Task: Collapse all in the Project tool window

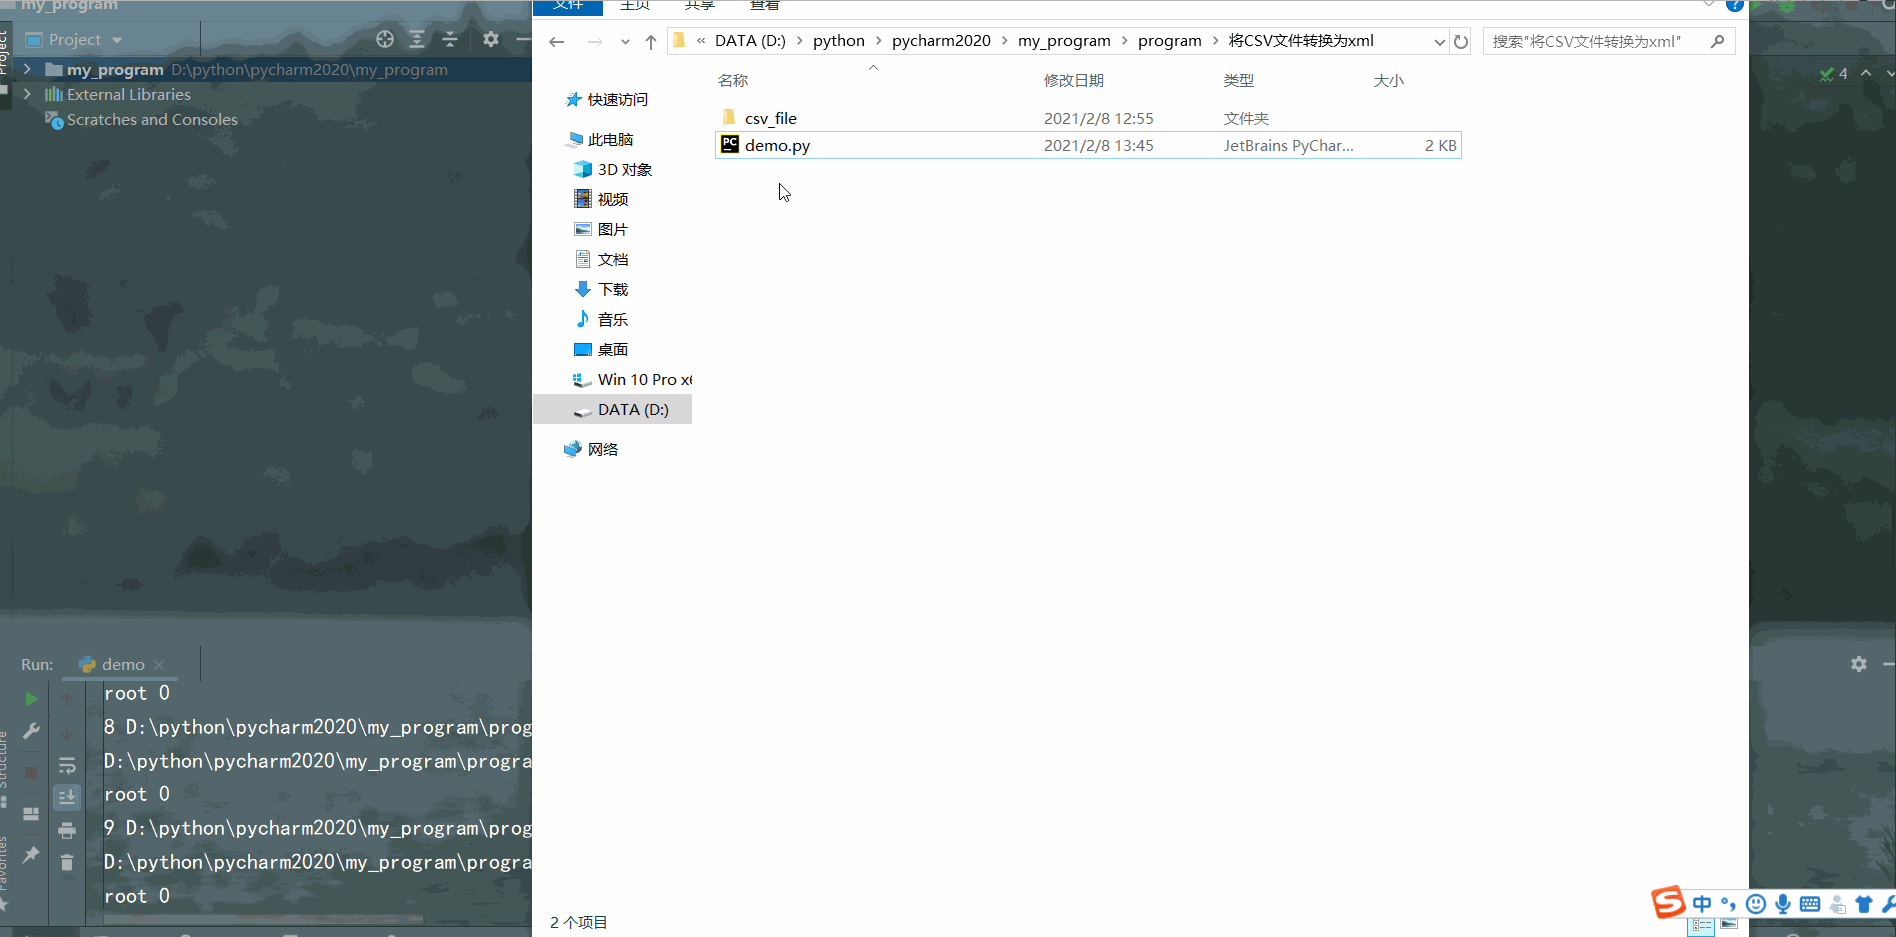Action: [x=450, y=39]
